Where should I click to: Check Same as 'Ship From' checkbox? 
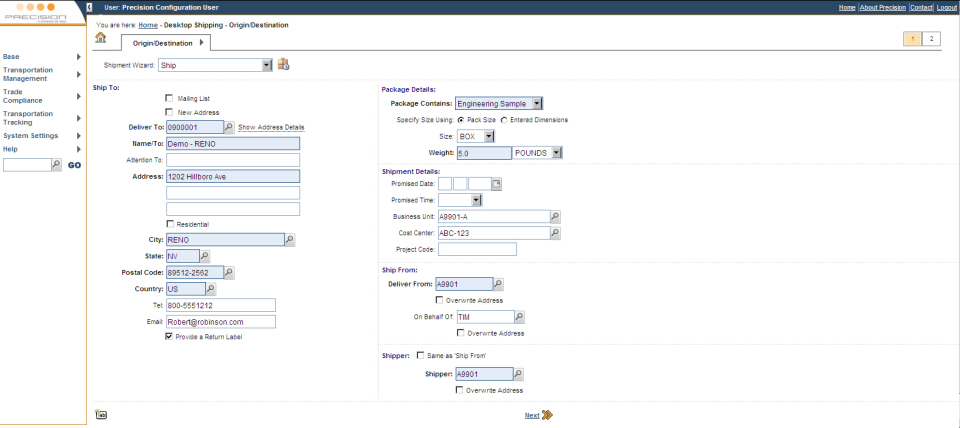coord(420,355)
